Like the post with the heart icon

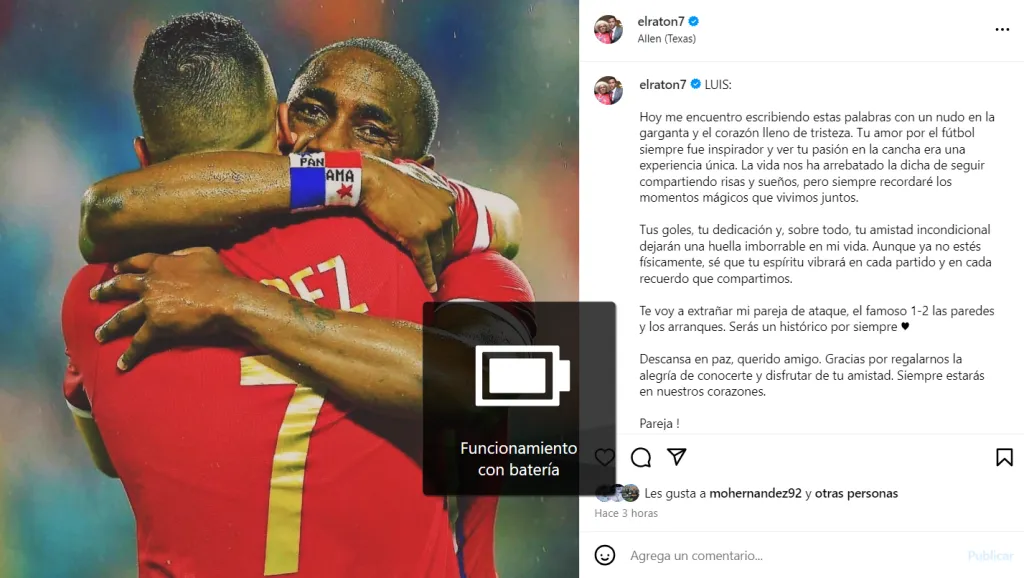[605, 457]
